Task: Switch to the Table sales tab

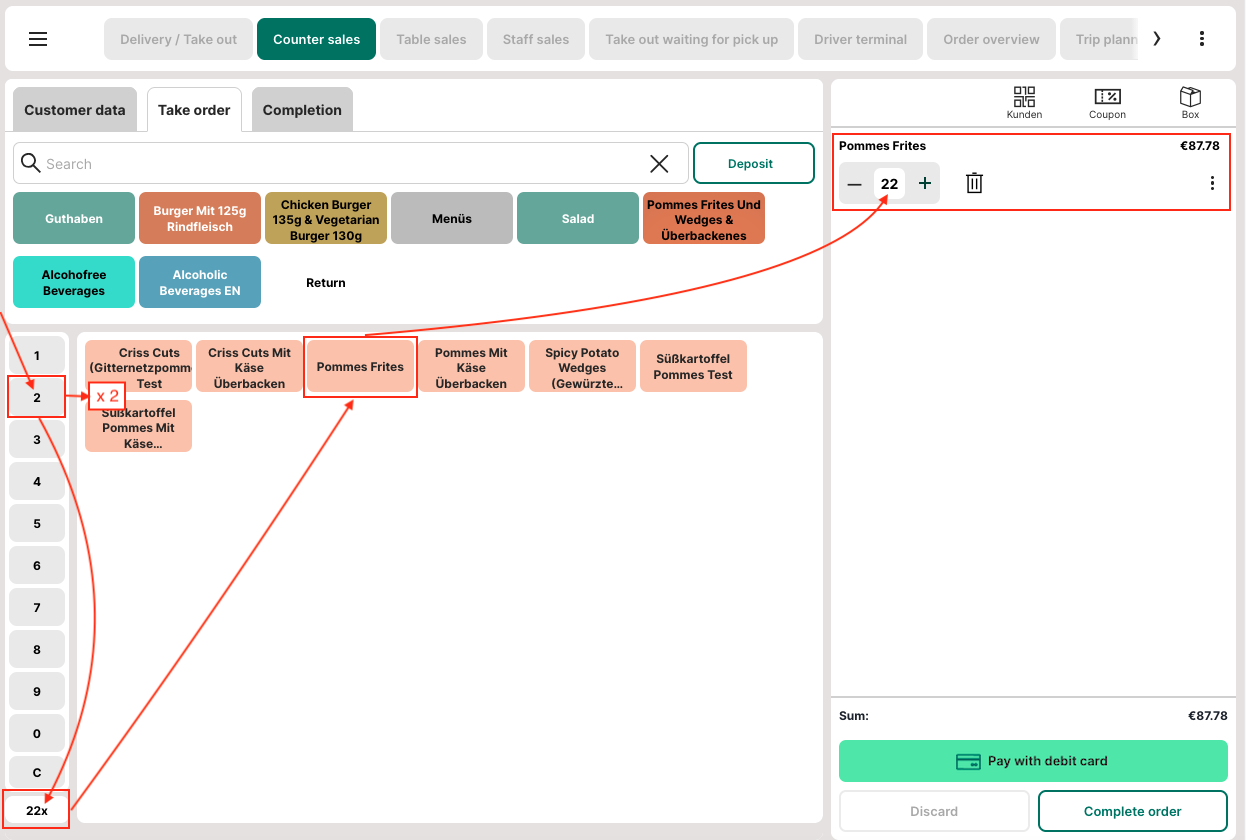Action: click(431, 39)
